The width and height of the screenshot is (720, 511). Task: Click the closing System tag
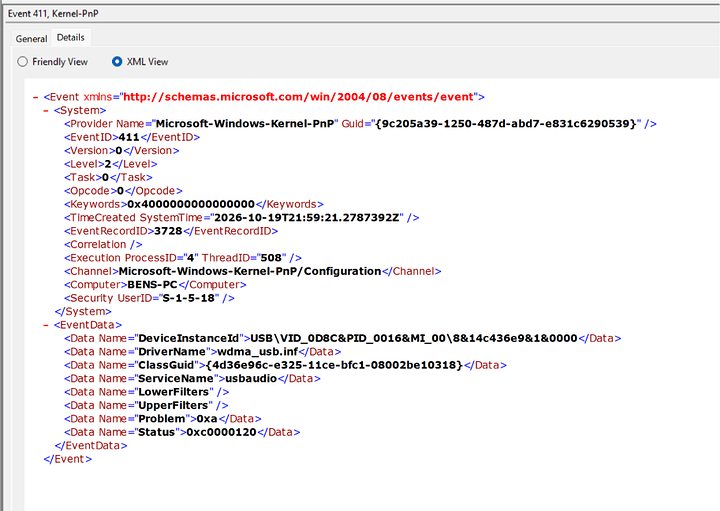click(x=83, y=311)
